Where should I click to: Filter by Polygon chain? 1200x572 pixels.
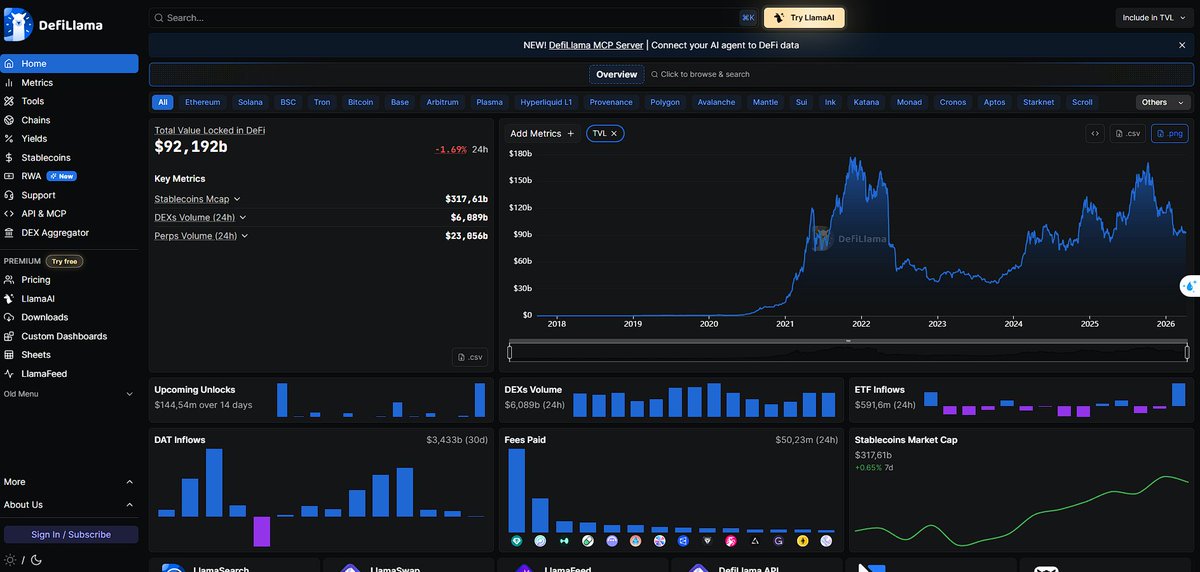(x=665, y=102)
